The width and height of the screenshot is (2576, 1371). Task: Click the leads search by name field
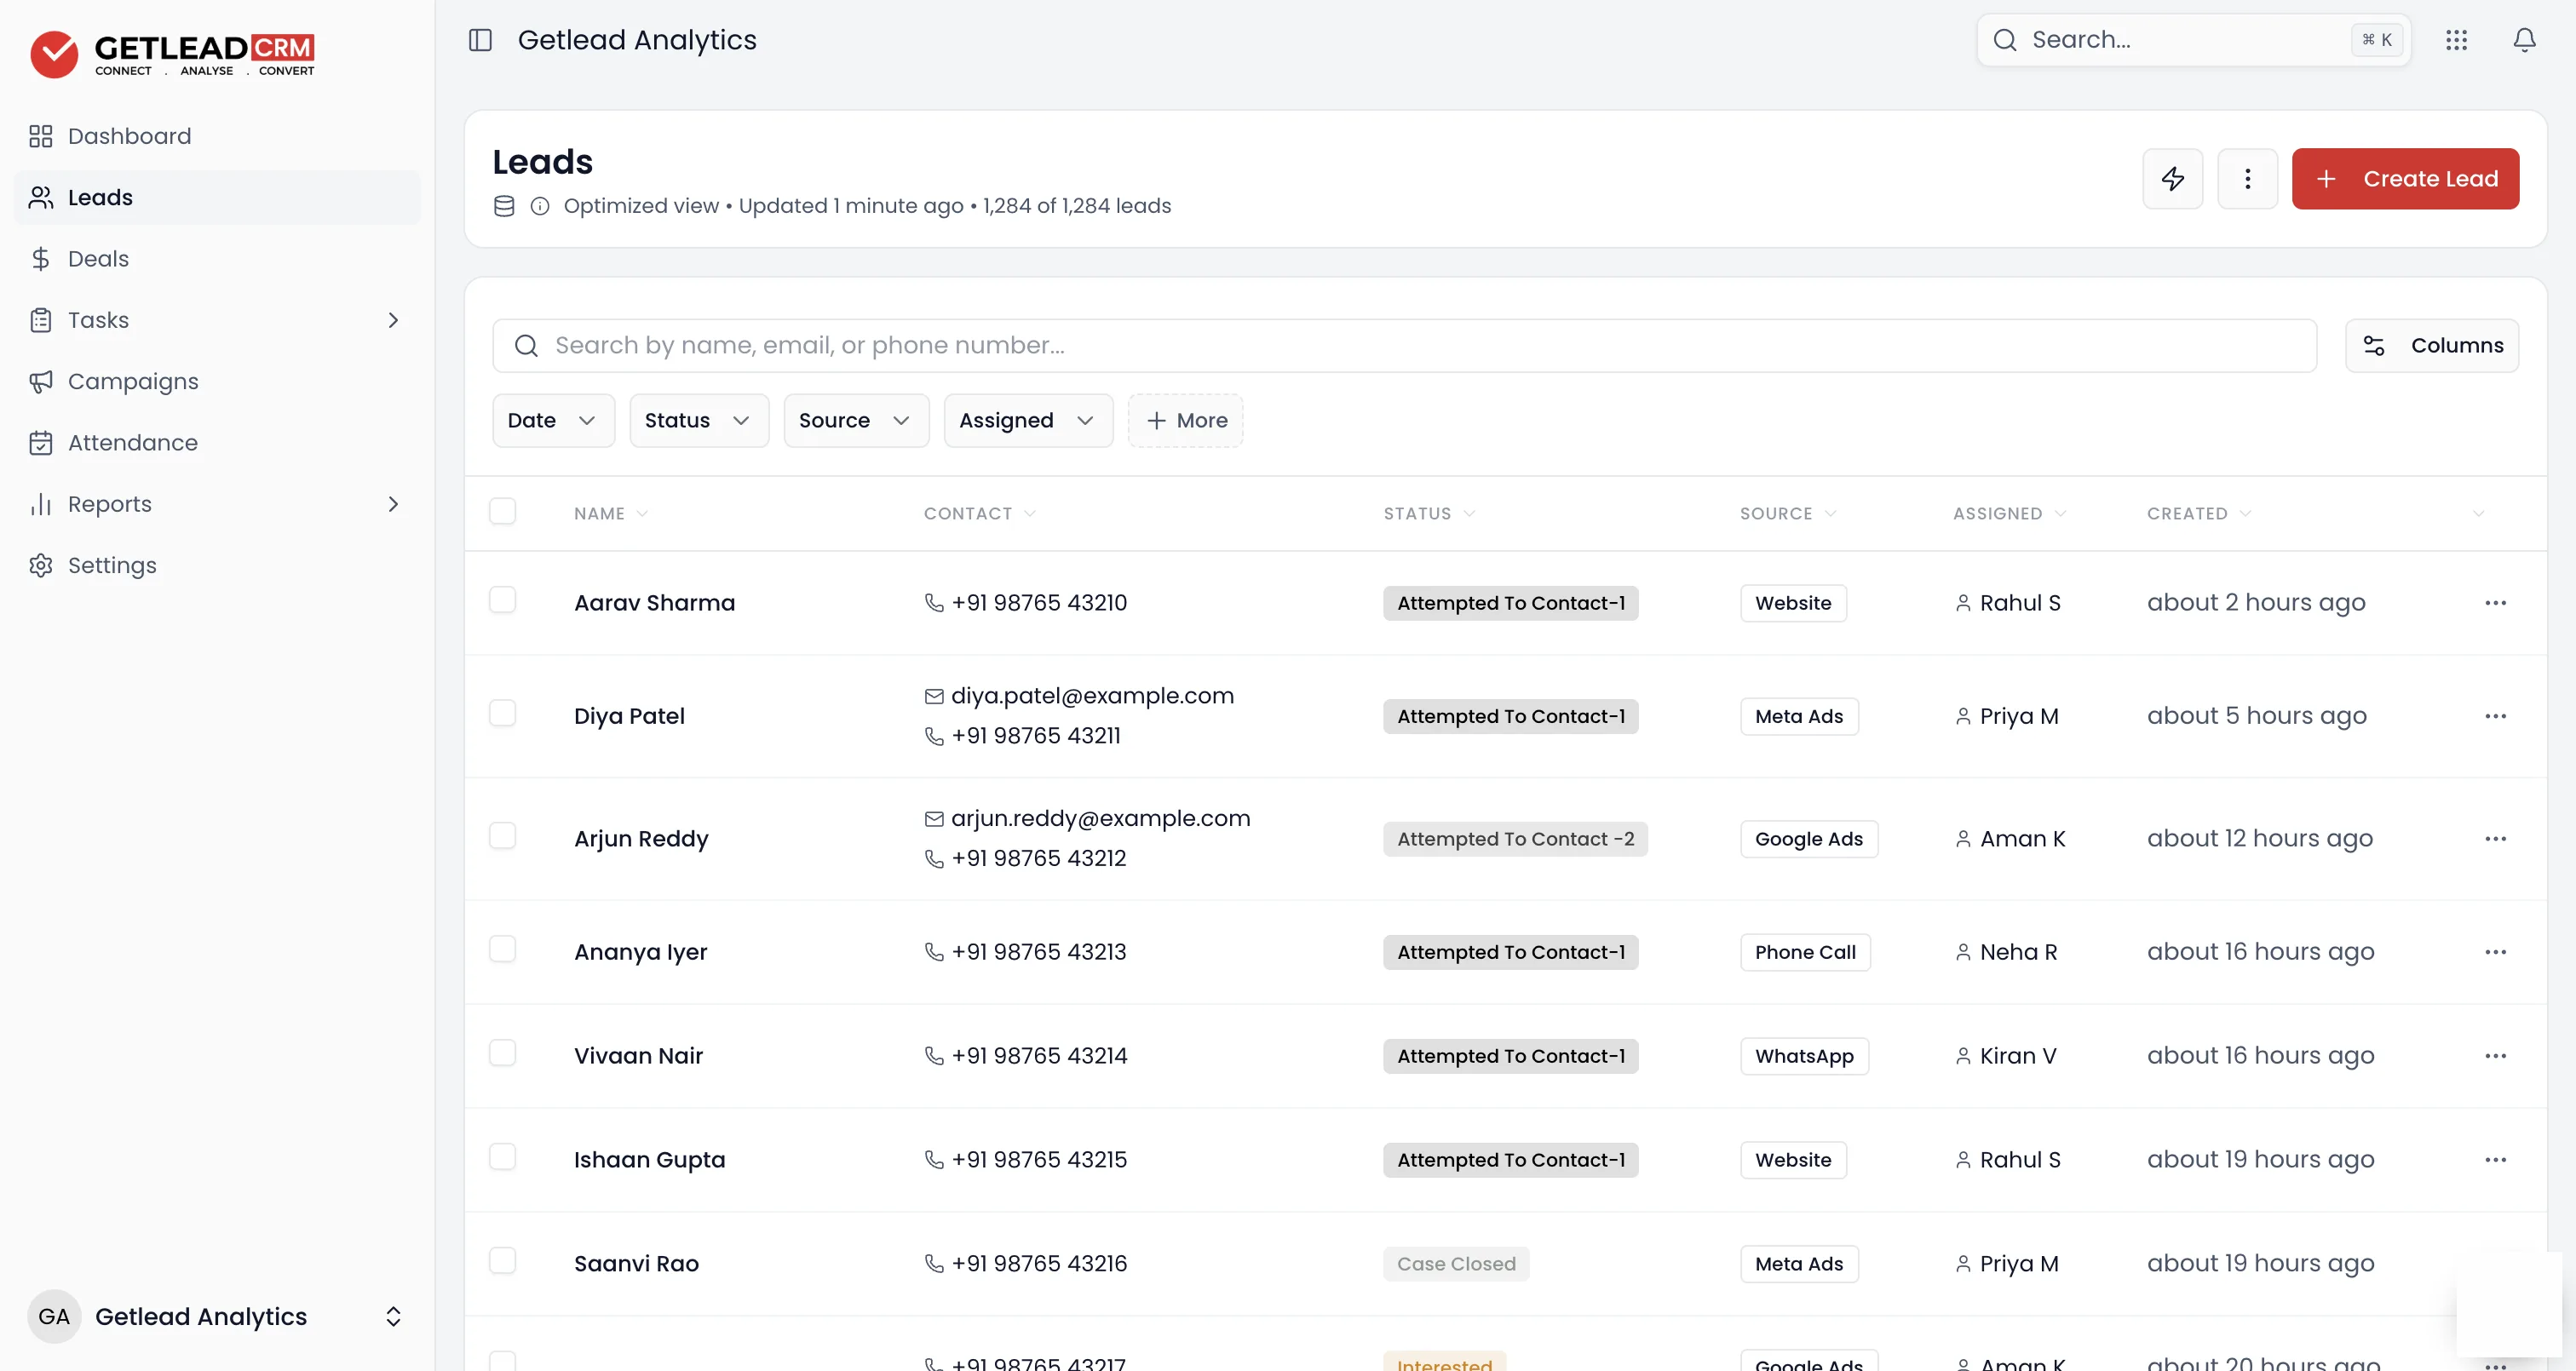[x=1404, y=346]
